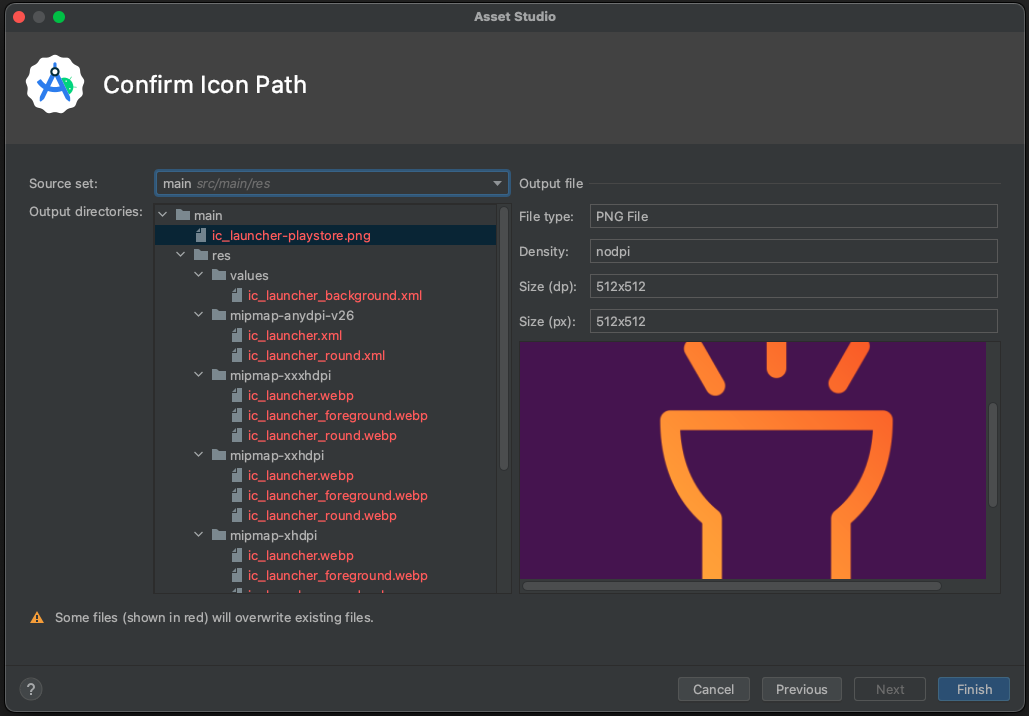Viewport: 1029px width, 716px height.
Task: Click the warning triangle icon near the bottom
Action: (x=36, y=618)
